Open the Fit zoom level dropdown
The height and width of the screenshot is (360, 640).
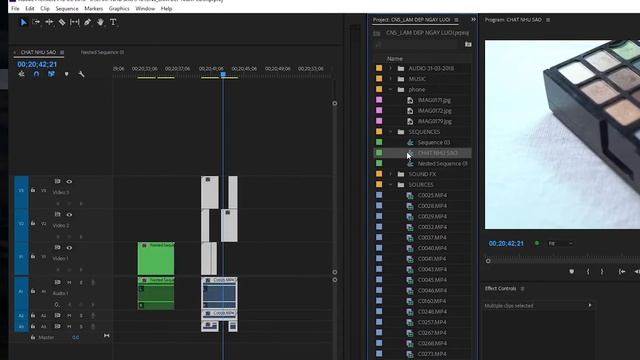pos(560,243)
